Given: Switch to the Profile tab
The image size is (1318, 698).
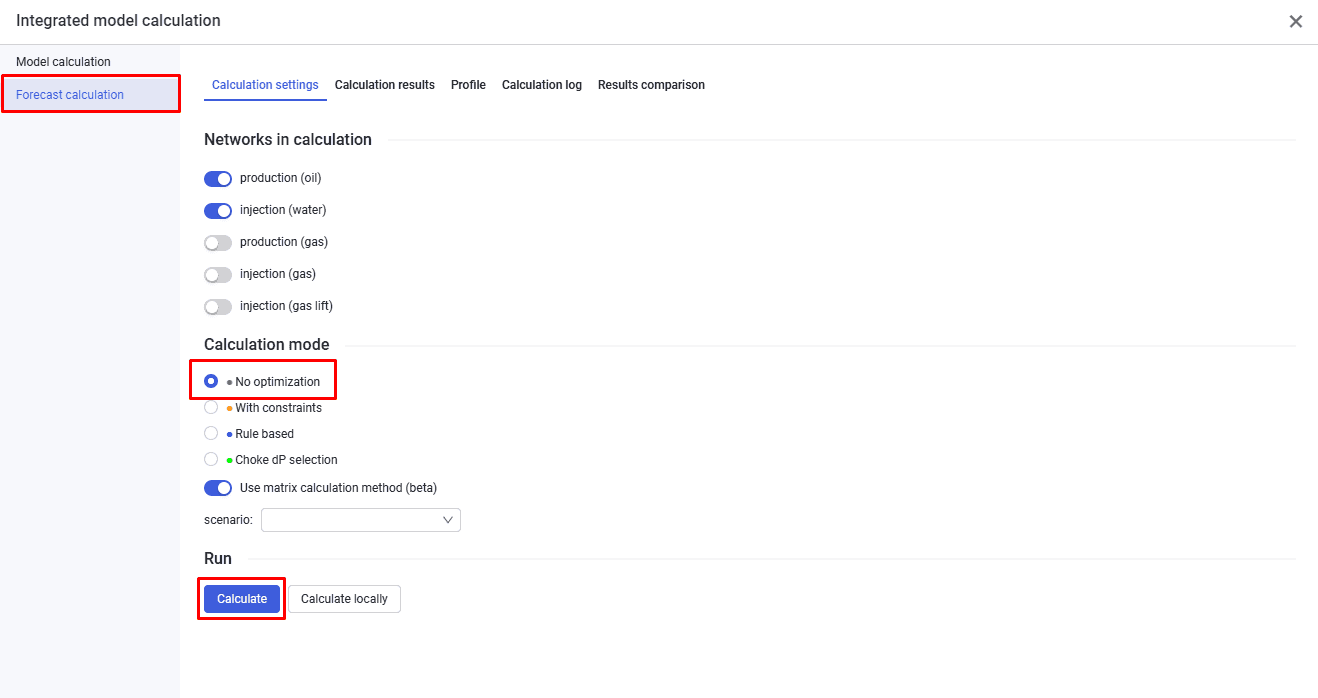Looking at the screenshot, I should tap(468, 85).
